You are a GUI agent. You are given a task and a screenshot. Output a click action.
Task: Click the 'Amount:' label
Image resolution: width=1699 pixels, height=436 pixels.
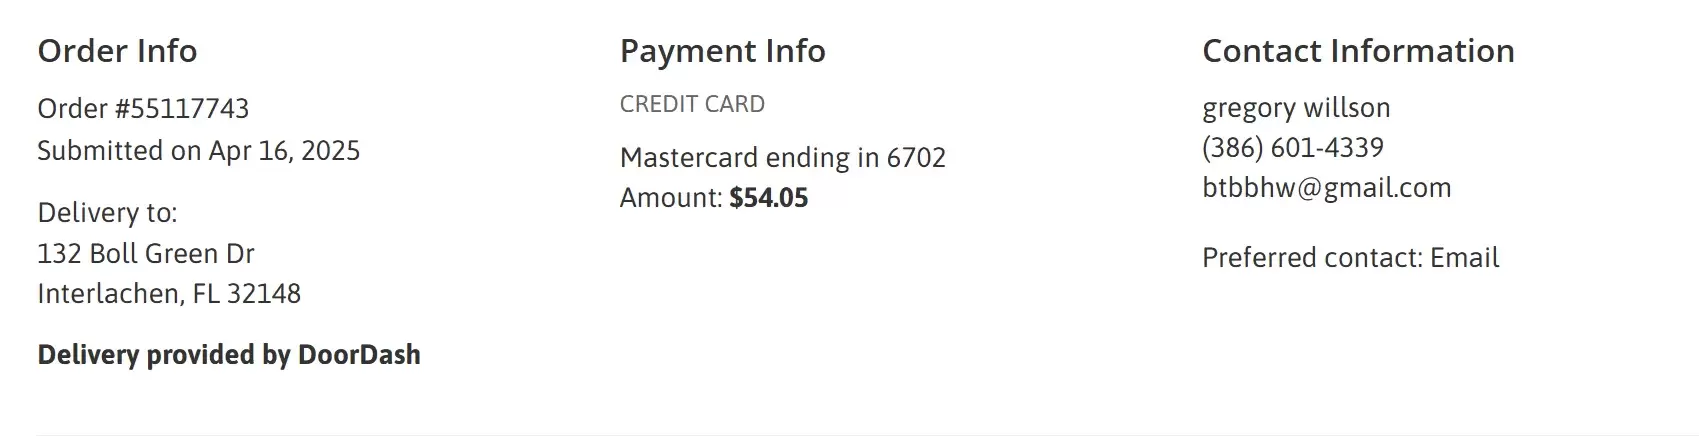(671, 198)
